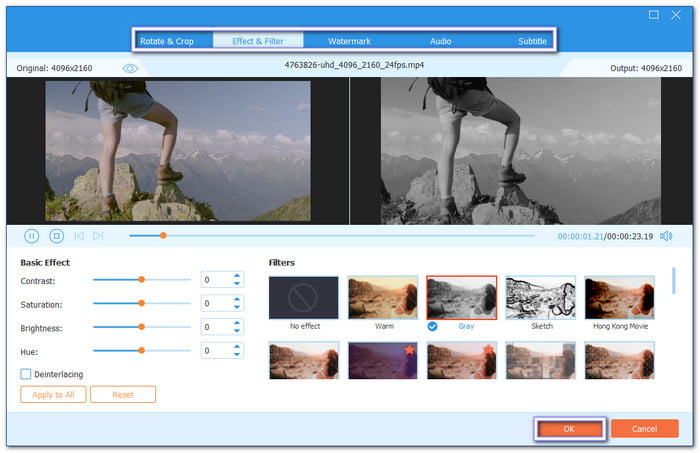Click the current time 00:00:01.21

coord(580,237)
